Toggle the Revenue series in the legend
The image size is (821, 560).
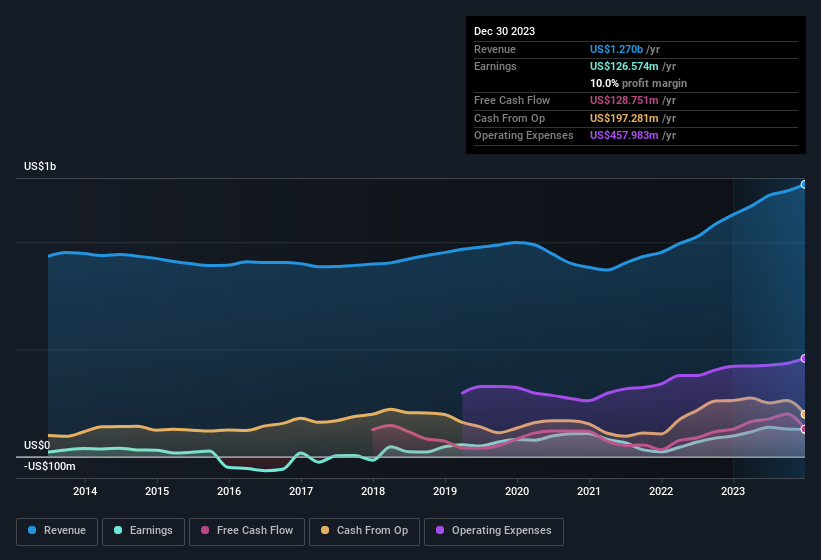[57, 531]
